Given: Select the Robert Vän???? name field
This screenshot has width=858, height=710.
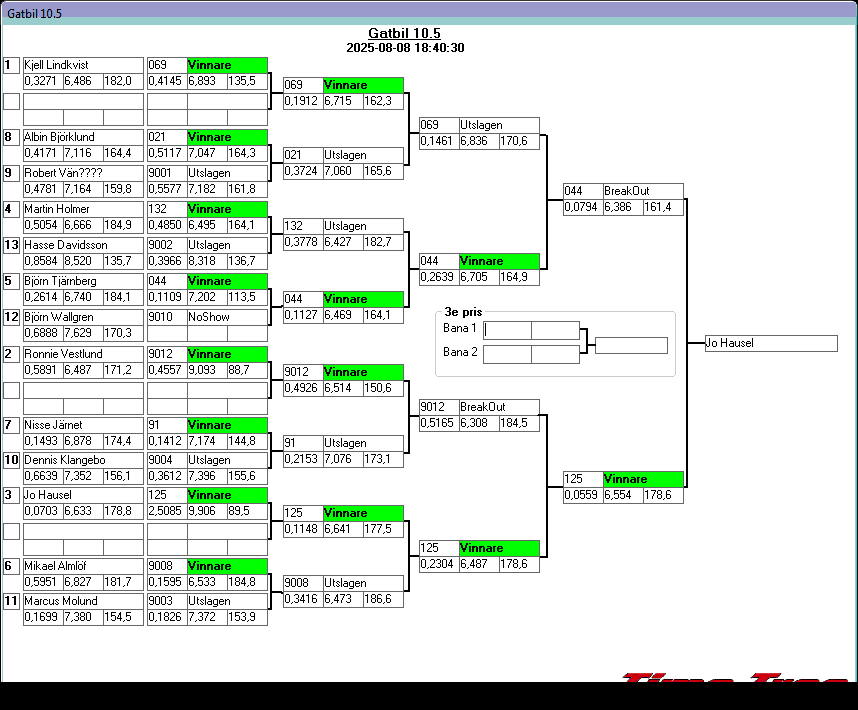Looking at the screenshot, I should pos(83,173).
